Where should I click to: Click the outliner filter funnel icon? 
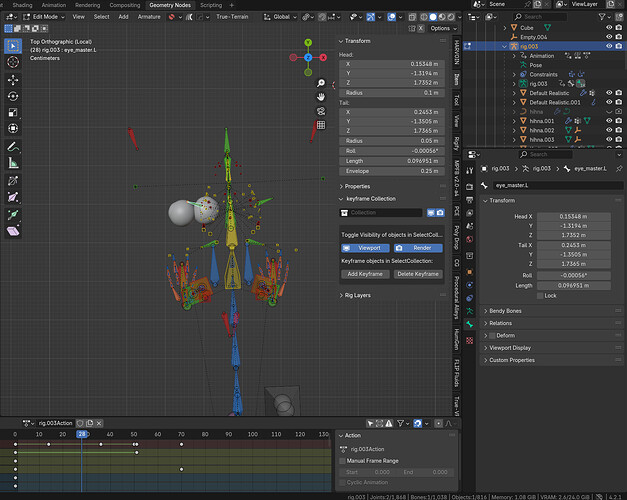(602, 16)
